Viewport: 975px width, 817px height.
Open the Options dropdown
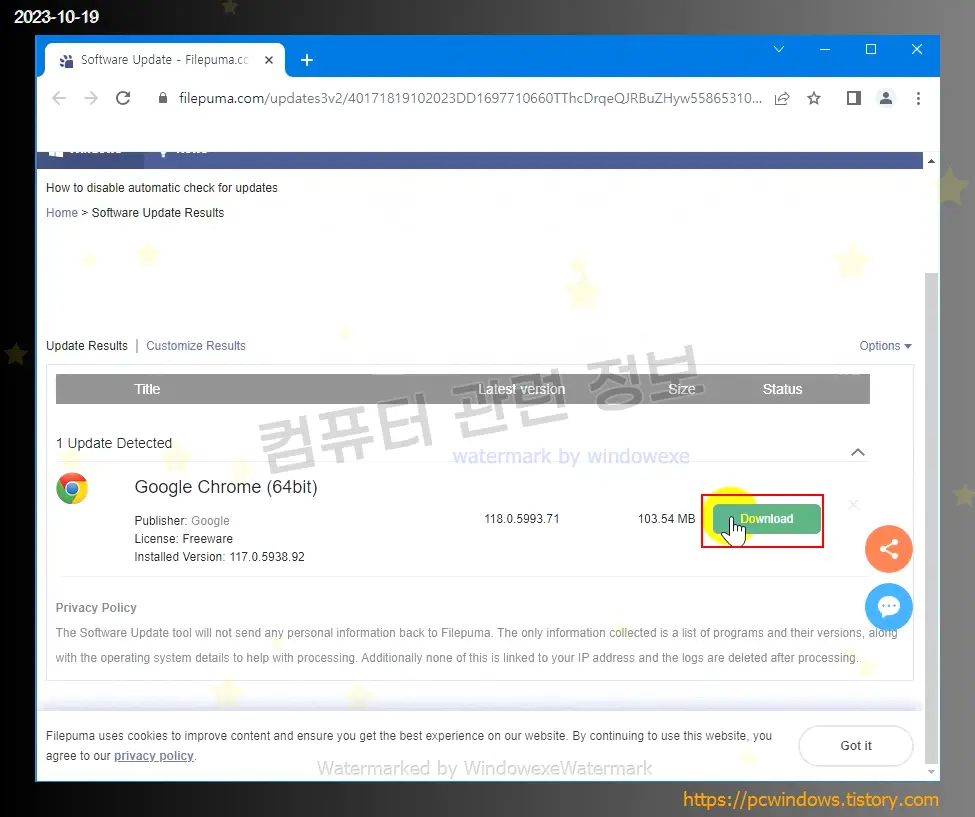click(885, 346)
